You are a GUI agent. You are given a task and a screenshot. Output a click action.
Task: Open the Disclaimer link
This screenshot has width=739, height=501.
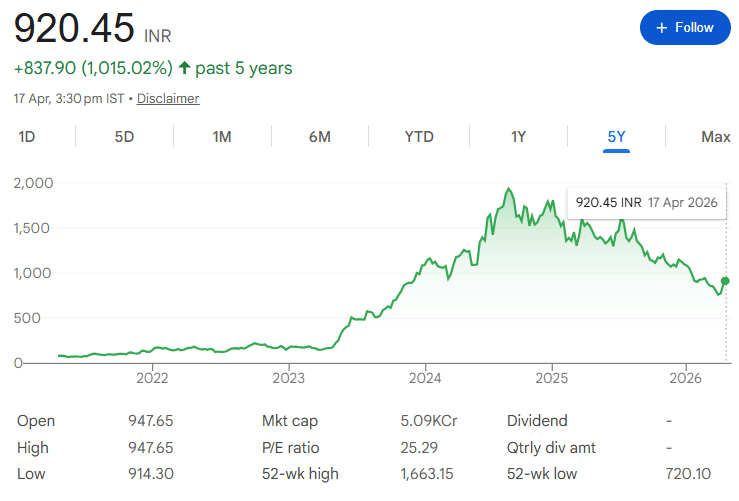tap(168, 99)
